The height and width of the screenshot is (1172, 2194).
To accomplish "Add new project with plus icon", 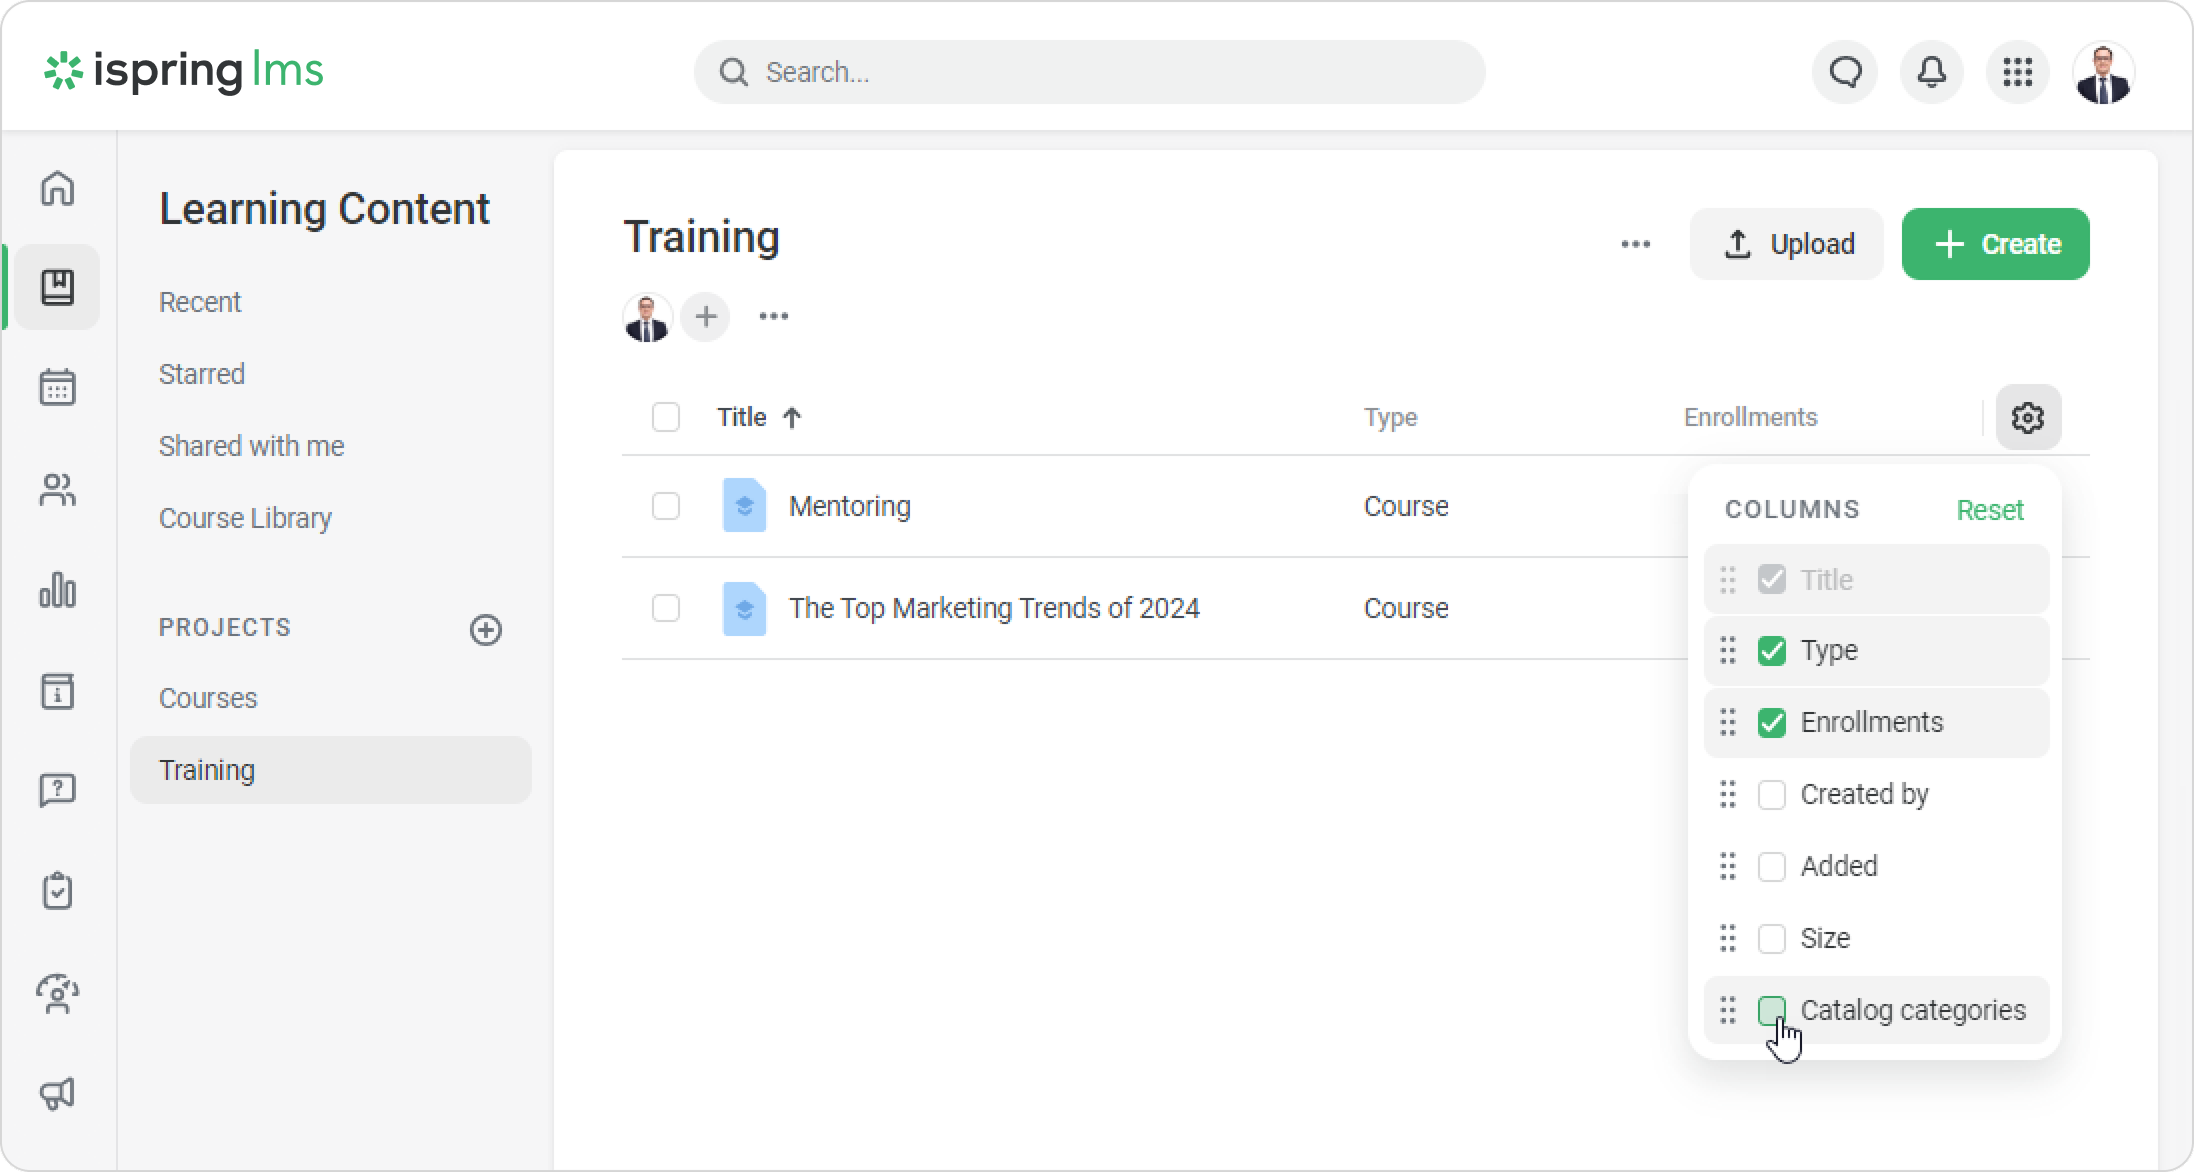I will coord(486,629).
